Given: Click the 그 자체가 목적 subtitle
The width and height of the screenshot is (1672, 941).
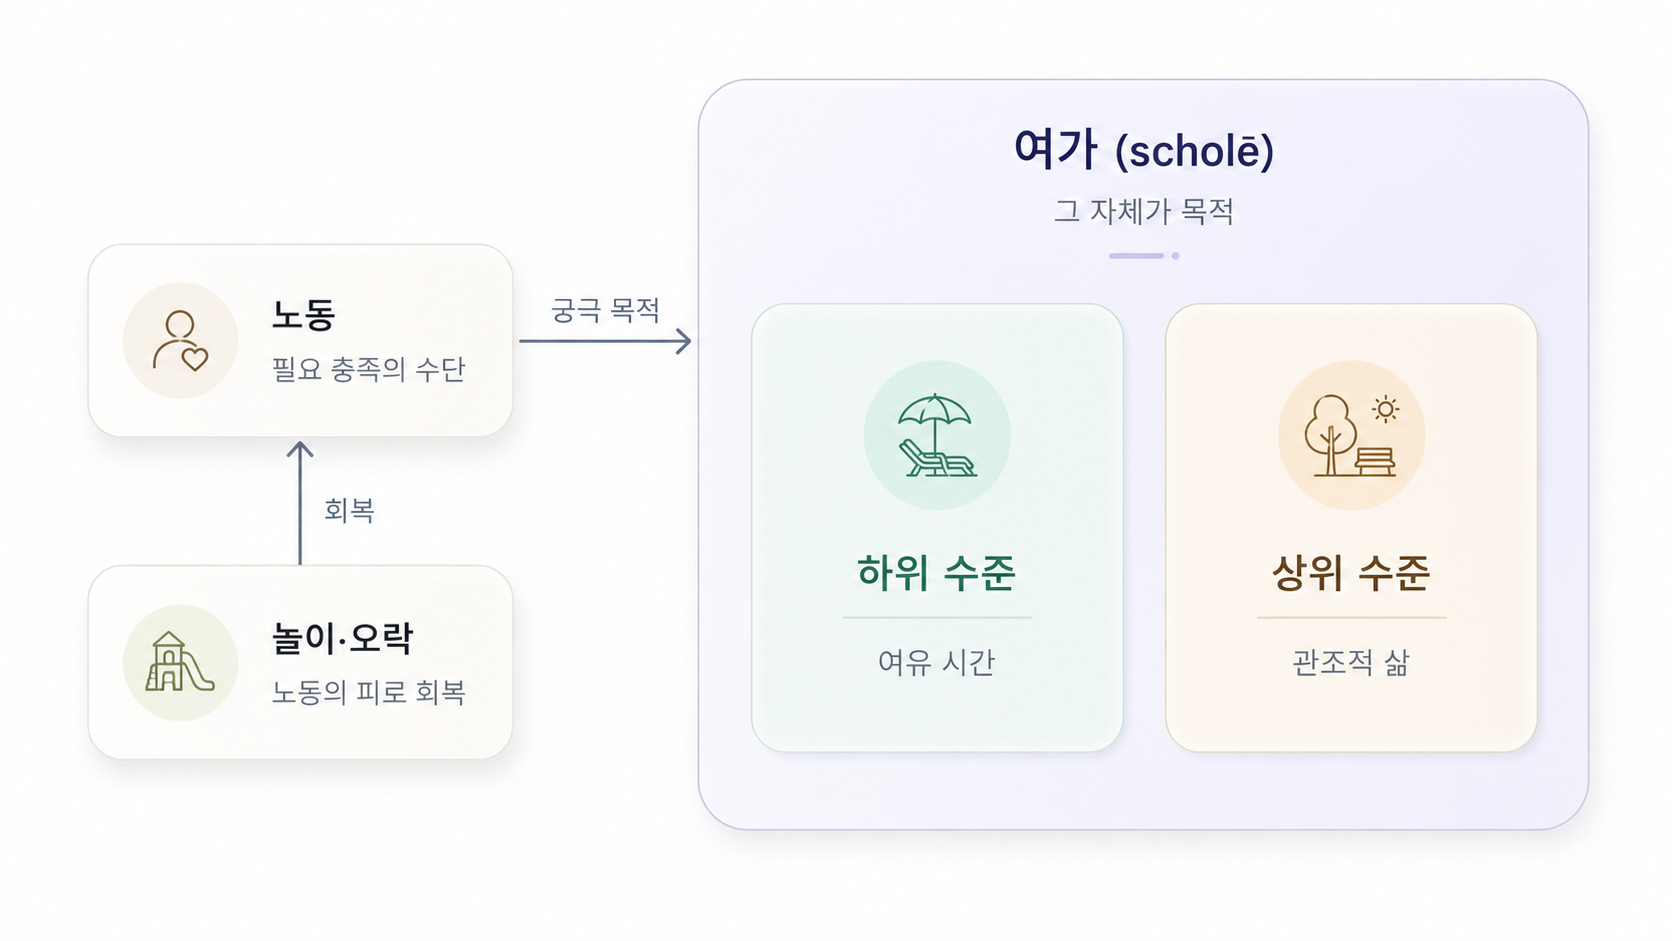Looking at the screenshot, I should [1144, 211].
